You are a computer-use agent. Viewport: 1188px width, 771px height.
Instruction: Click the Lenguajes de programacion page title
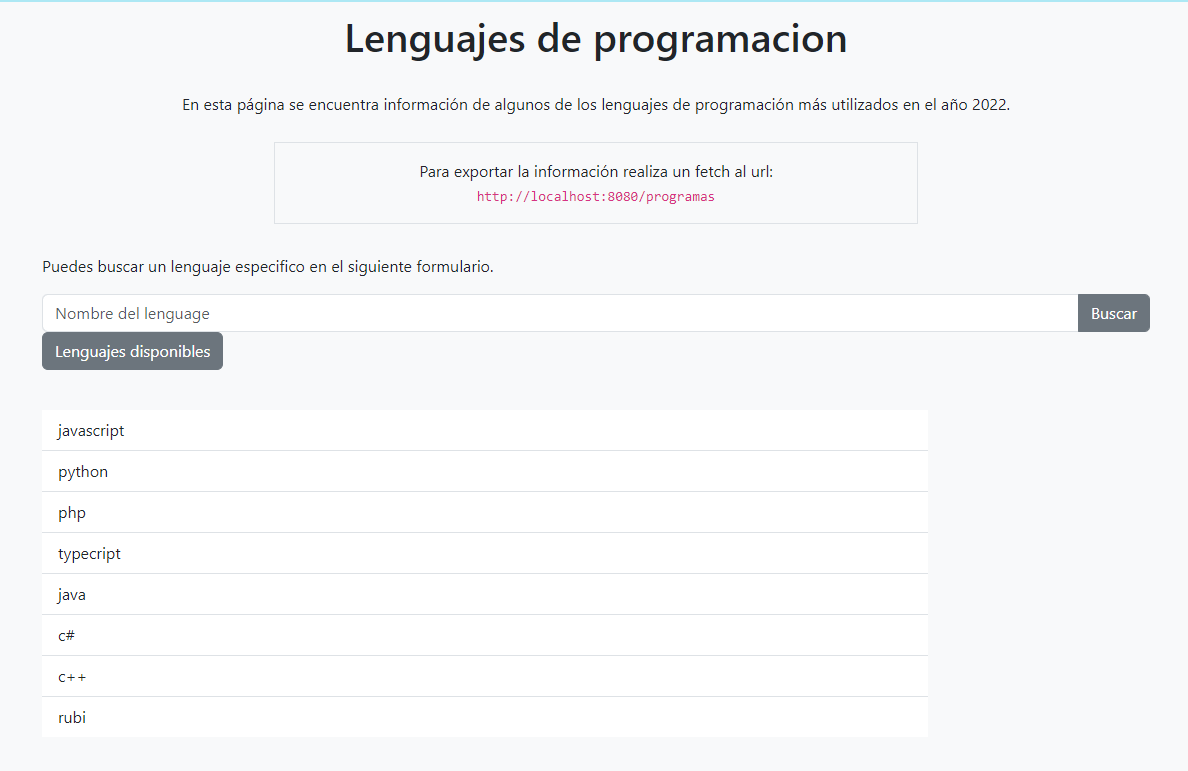click(595, 39)
